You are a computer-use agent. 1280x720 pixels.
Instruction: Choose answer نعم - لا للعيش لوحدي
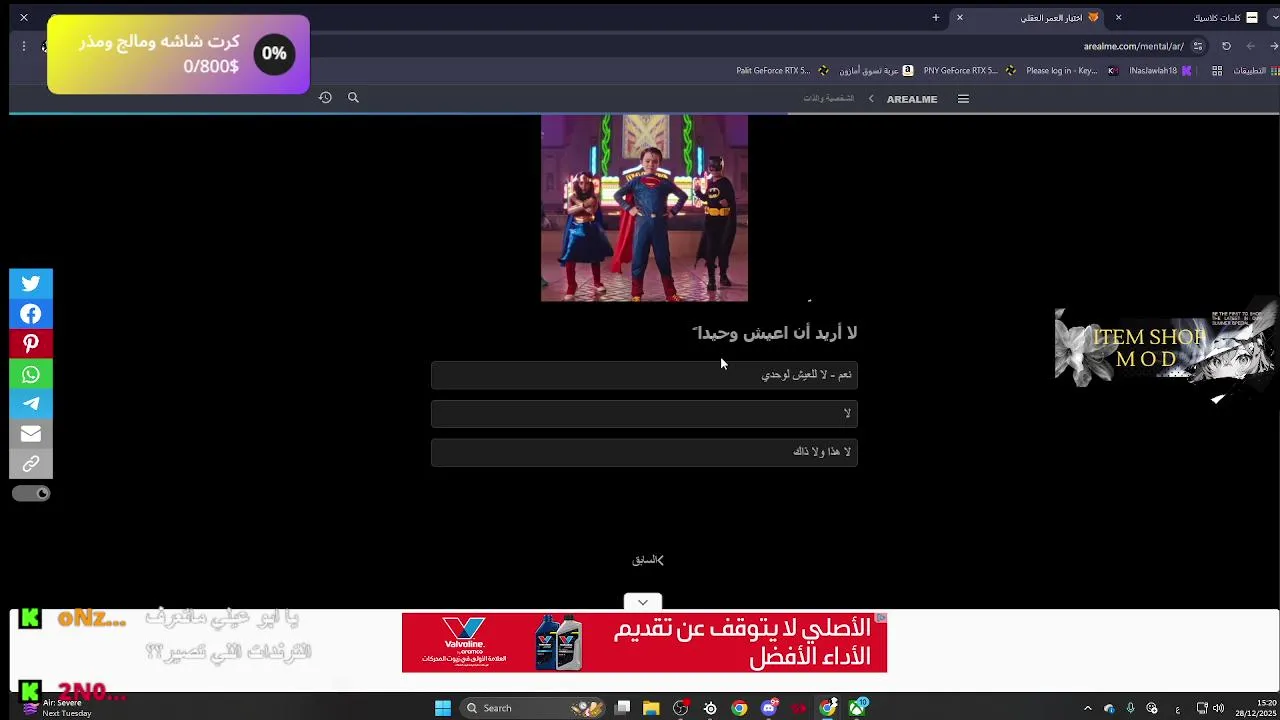(644, 374)
